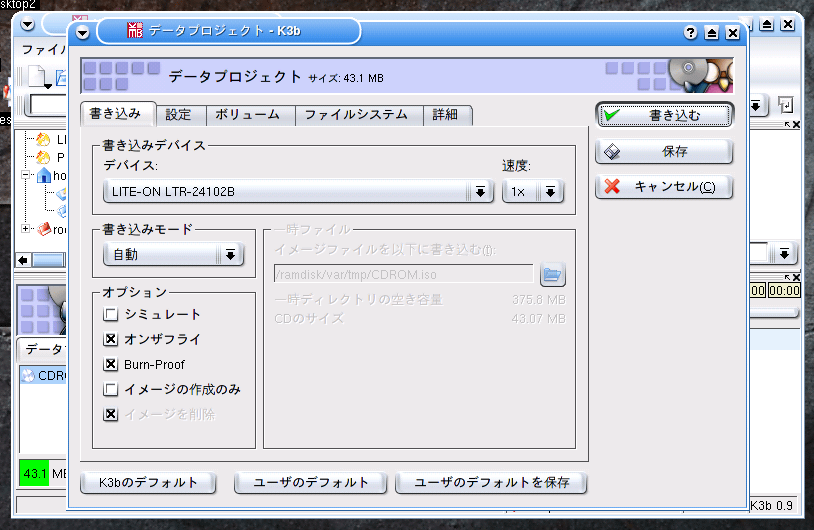Screen dimensions: 814x530
Task: Click the K3b 0.9 status bar text
Action: [771, 505]
